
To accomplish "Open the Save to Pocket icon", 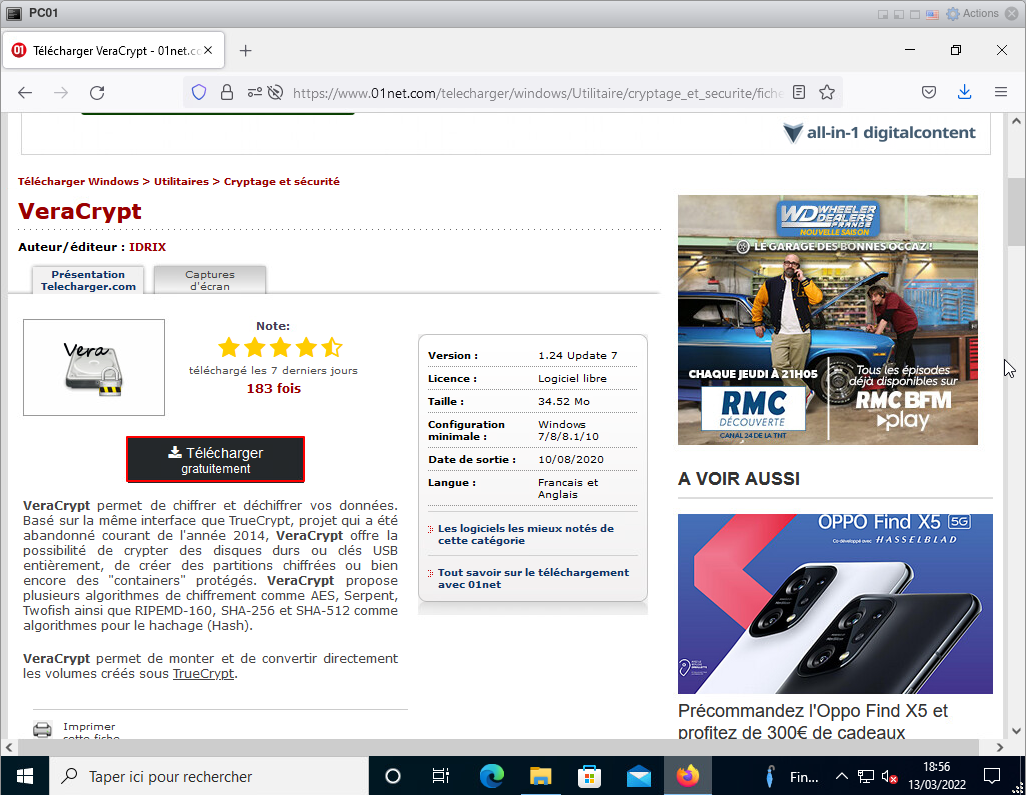I will pyautogui.click(x=929, y=92).
